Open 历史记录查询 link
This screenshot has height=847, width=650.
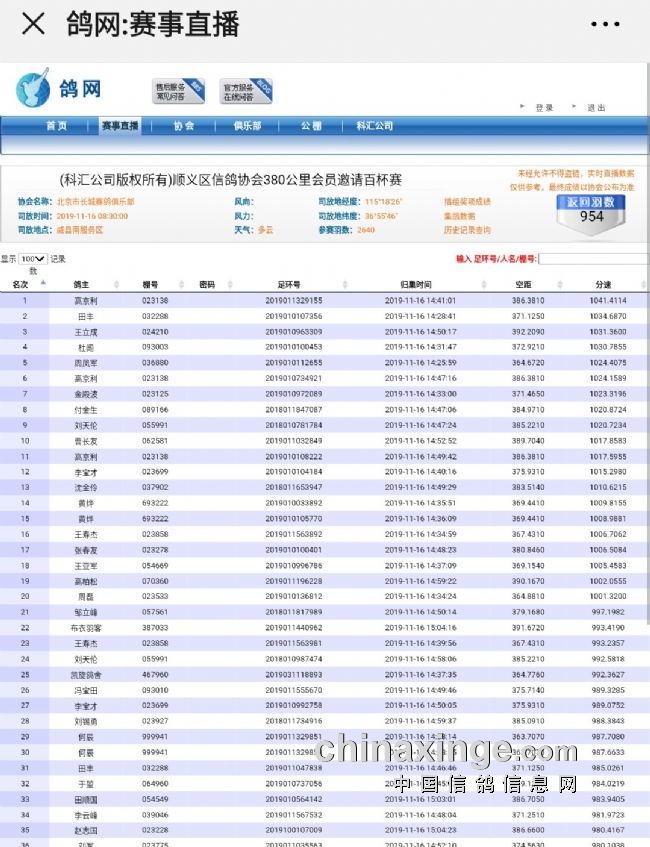(x=467, y=230)
